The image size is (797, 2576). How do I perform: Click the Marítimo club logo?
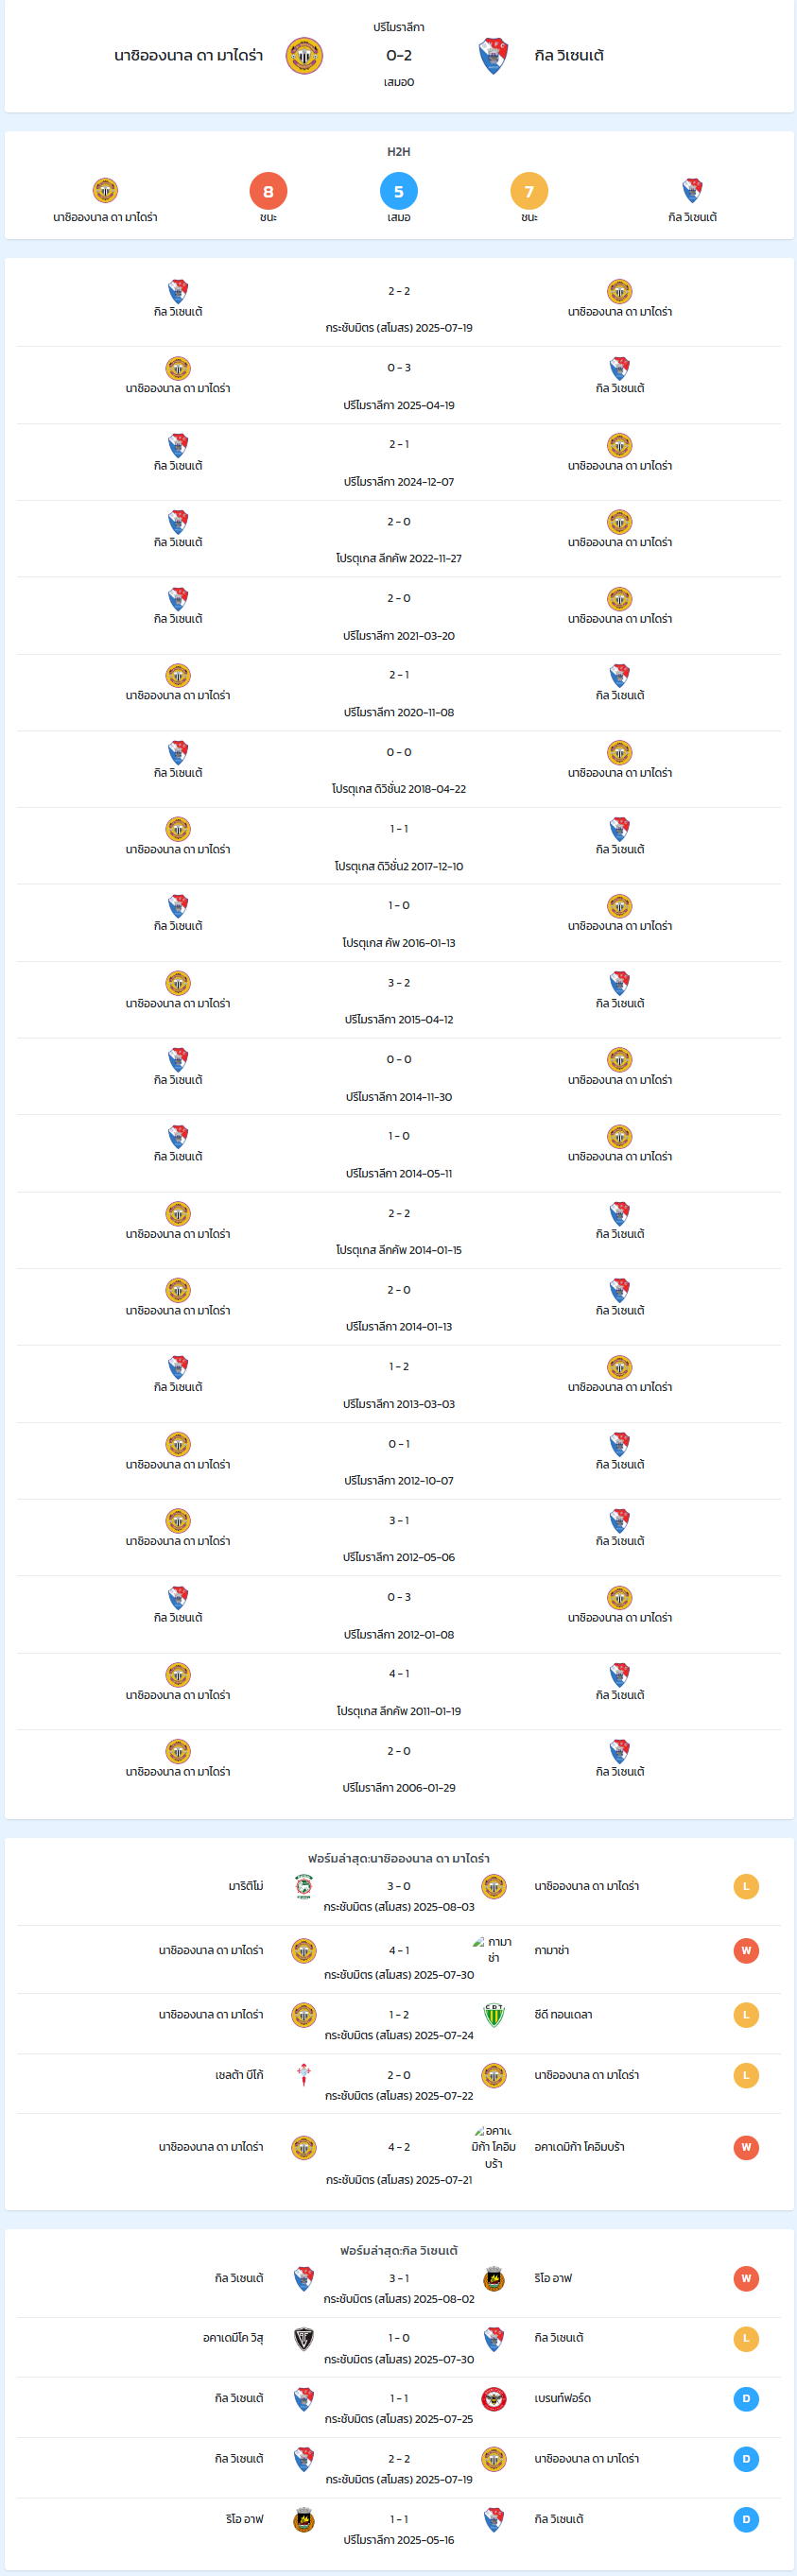pyautogui.click(x=304, y=1886)
